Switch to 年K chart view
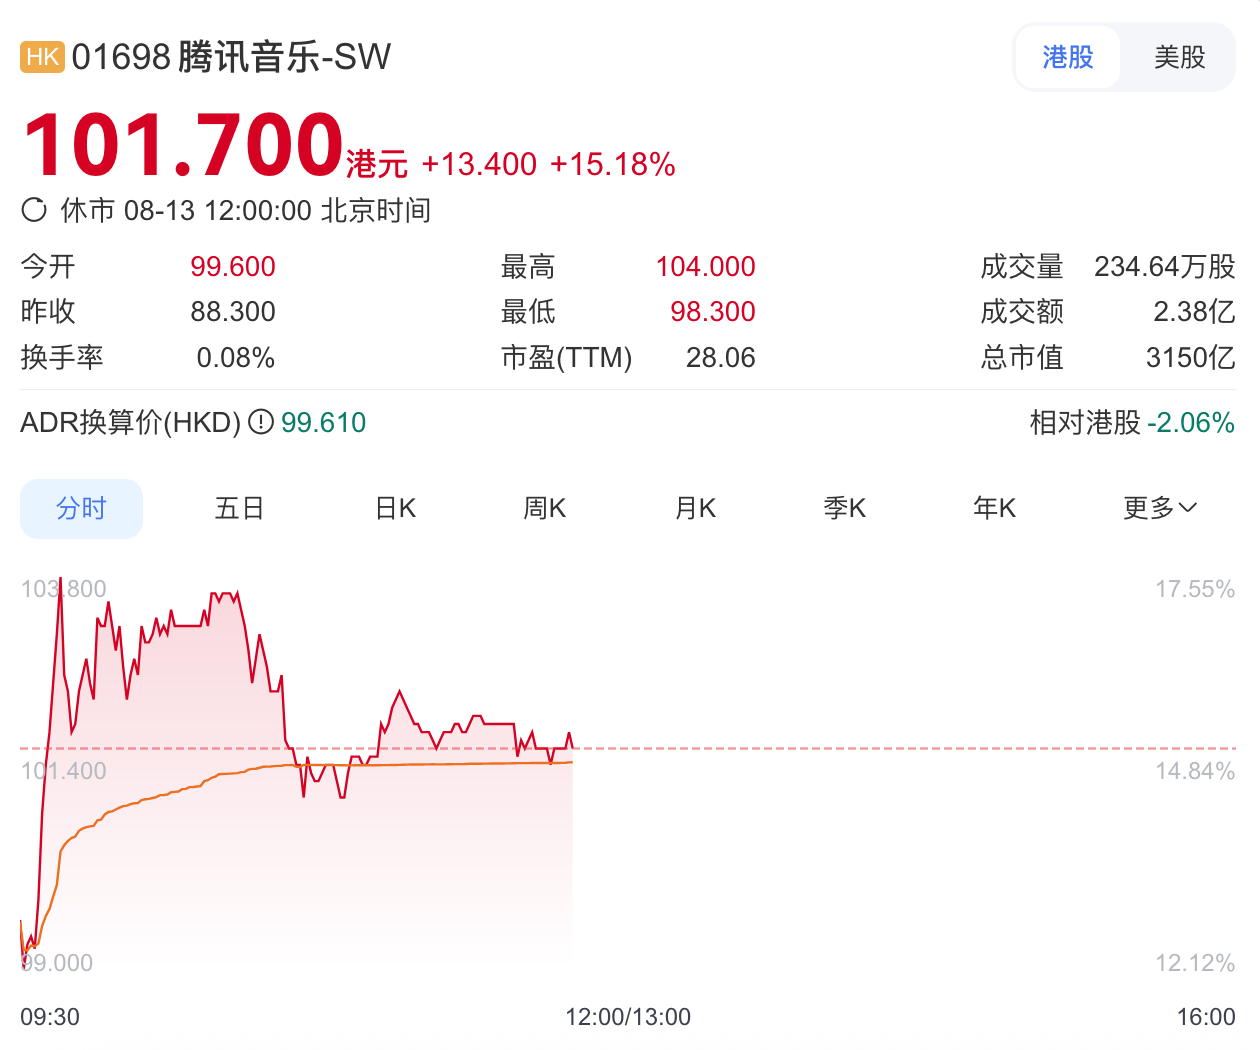Image resolution: width=1260 pixels, height=1050 pixels. click(994, 508)
